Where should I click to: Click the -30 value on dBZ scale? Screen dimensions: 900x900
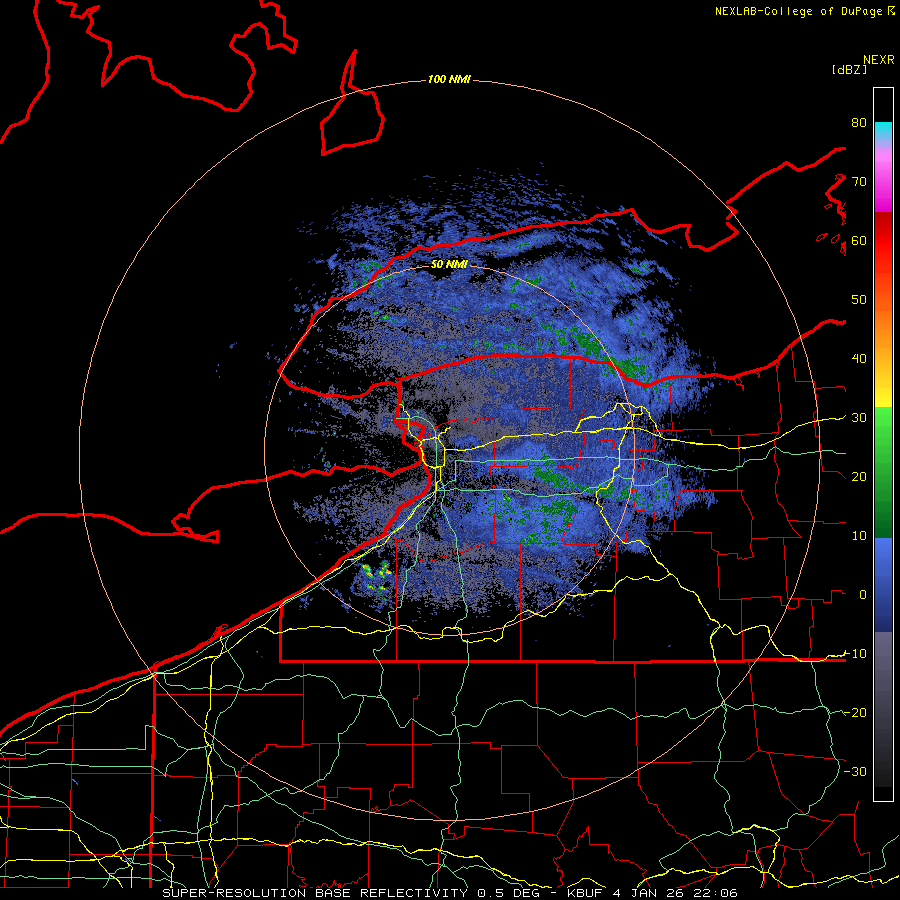tap(855, 771)
